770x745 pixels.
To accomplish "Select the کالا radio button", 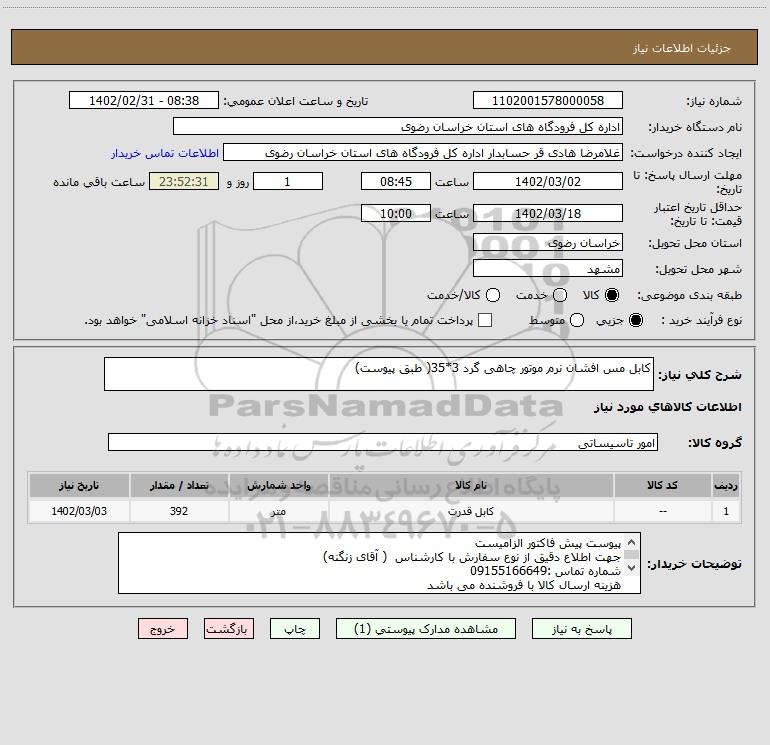I will click(612, 295).
